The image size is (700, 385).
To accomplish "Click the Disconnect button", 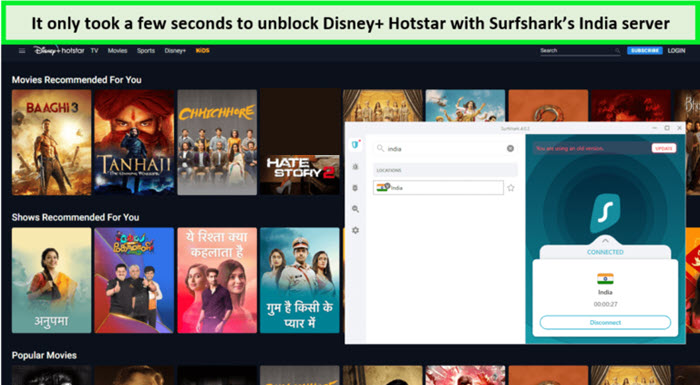I will click(605, 322).
